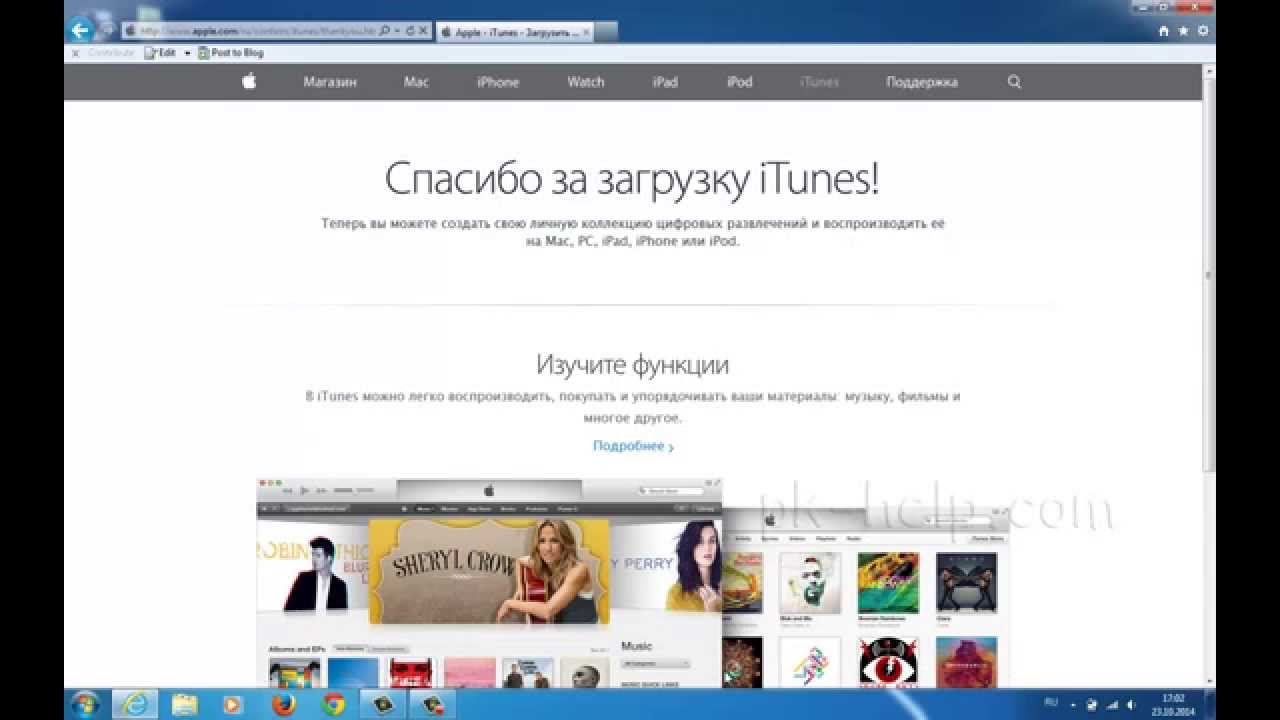
Task: Open iPod in the navigation bar
Action: point(740,82)
